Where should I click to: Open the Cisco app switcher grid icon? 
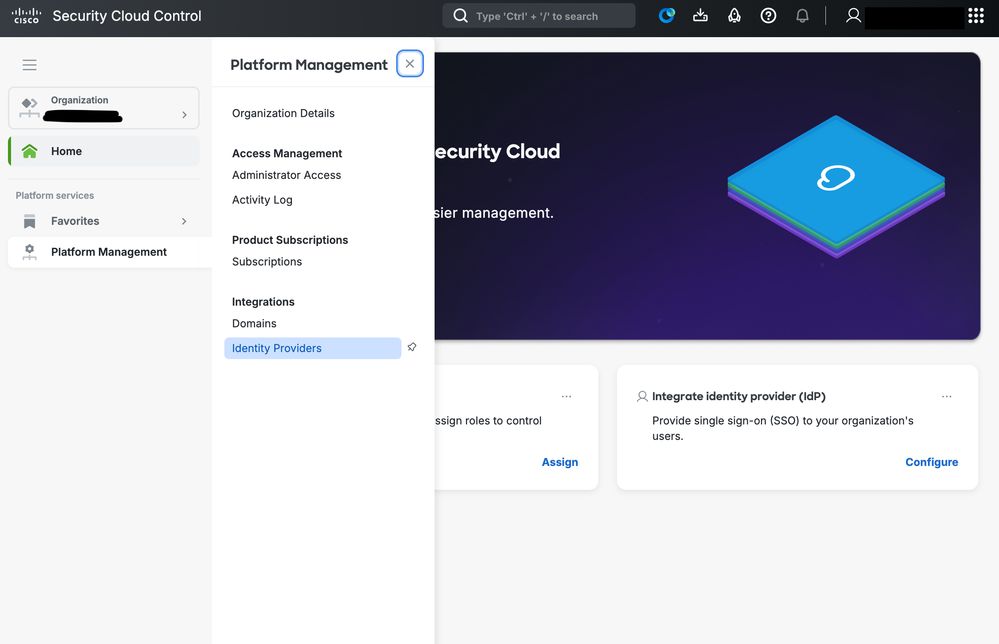point(976,16)
